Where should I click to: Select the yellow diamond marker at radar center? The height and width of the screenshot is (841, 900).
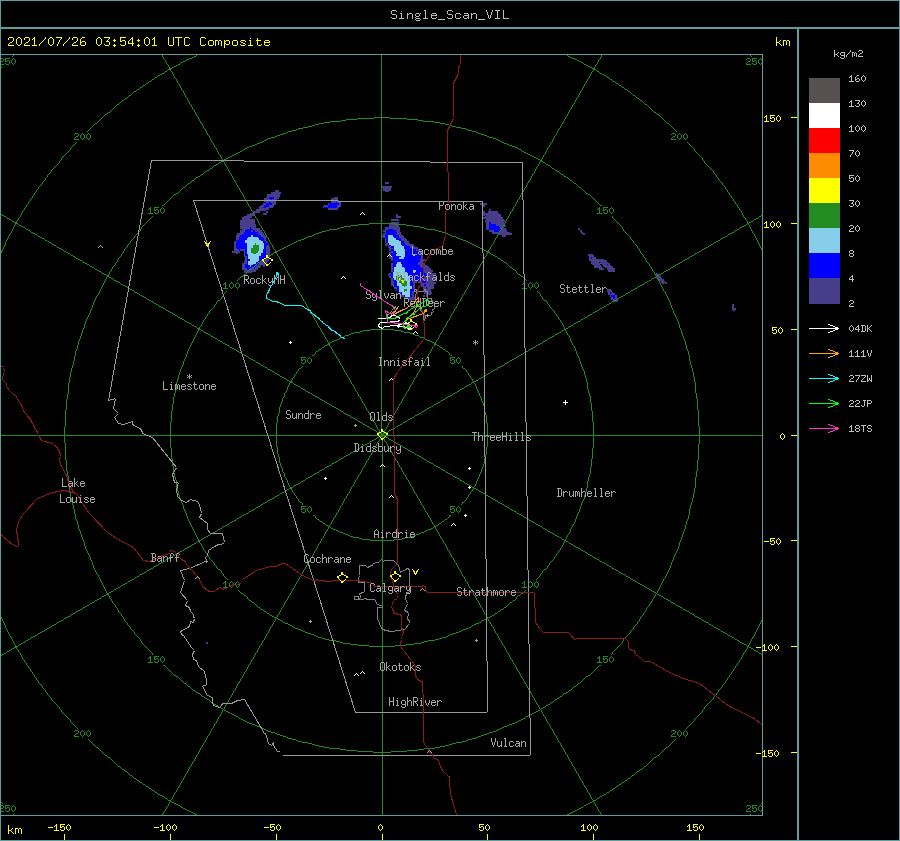(382, 435)
